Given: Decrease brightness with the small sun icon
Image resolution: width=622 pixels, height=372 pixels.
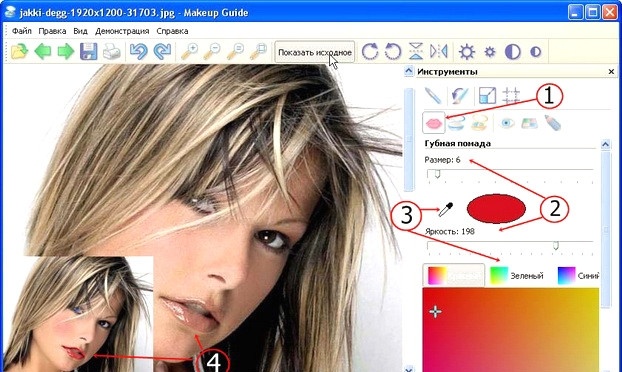Looking at the screenshot, I should pos(490,52).
